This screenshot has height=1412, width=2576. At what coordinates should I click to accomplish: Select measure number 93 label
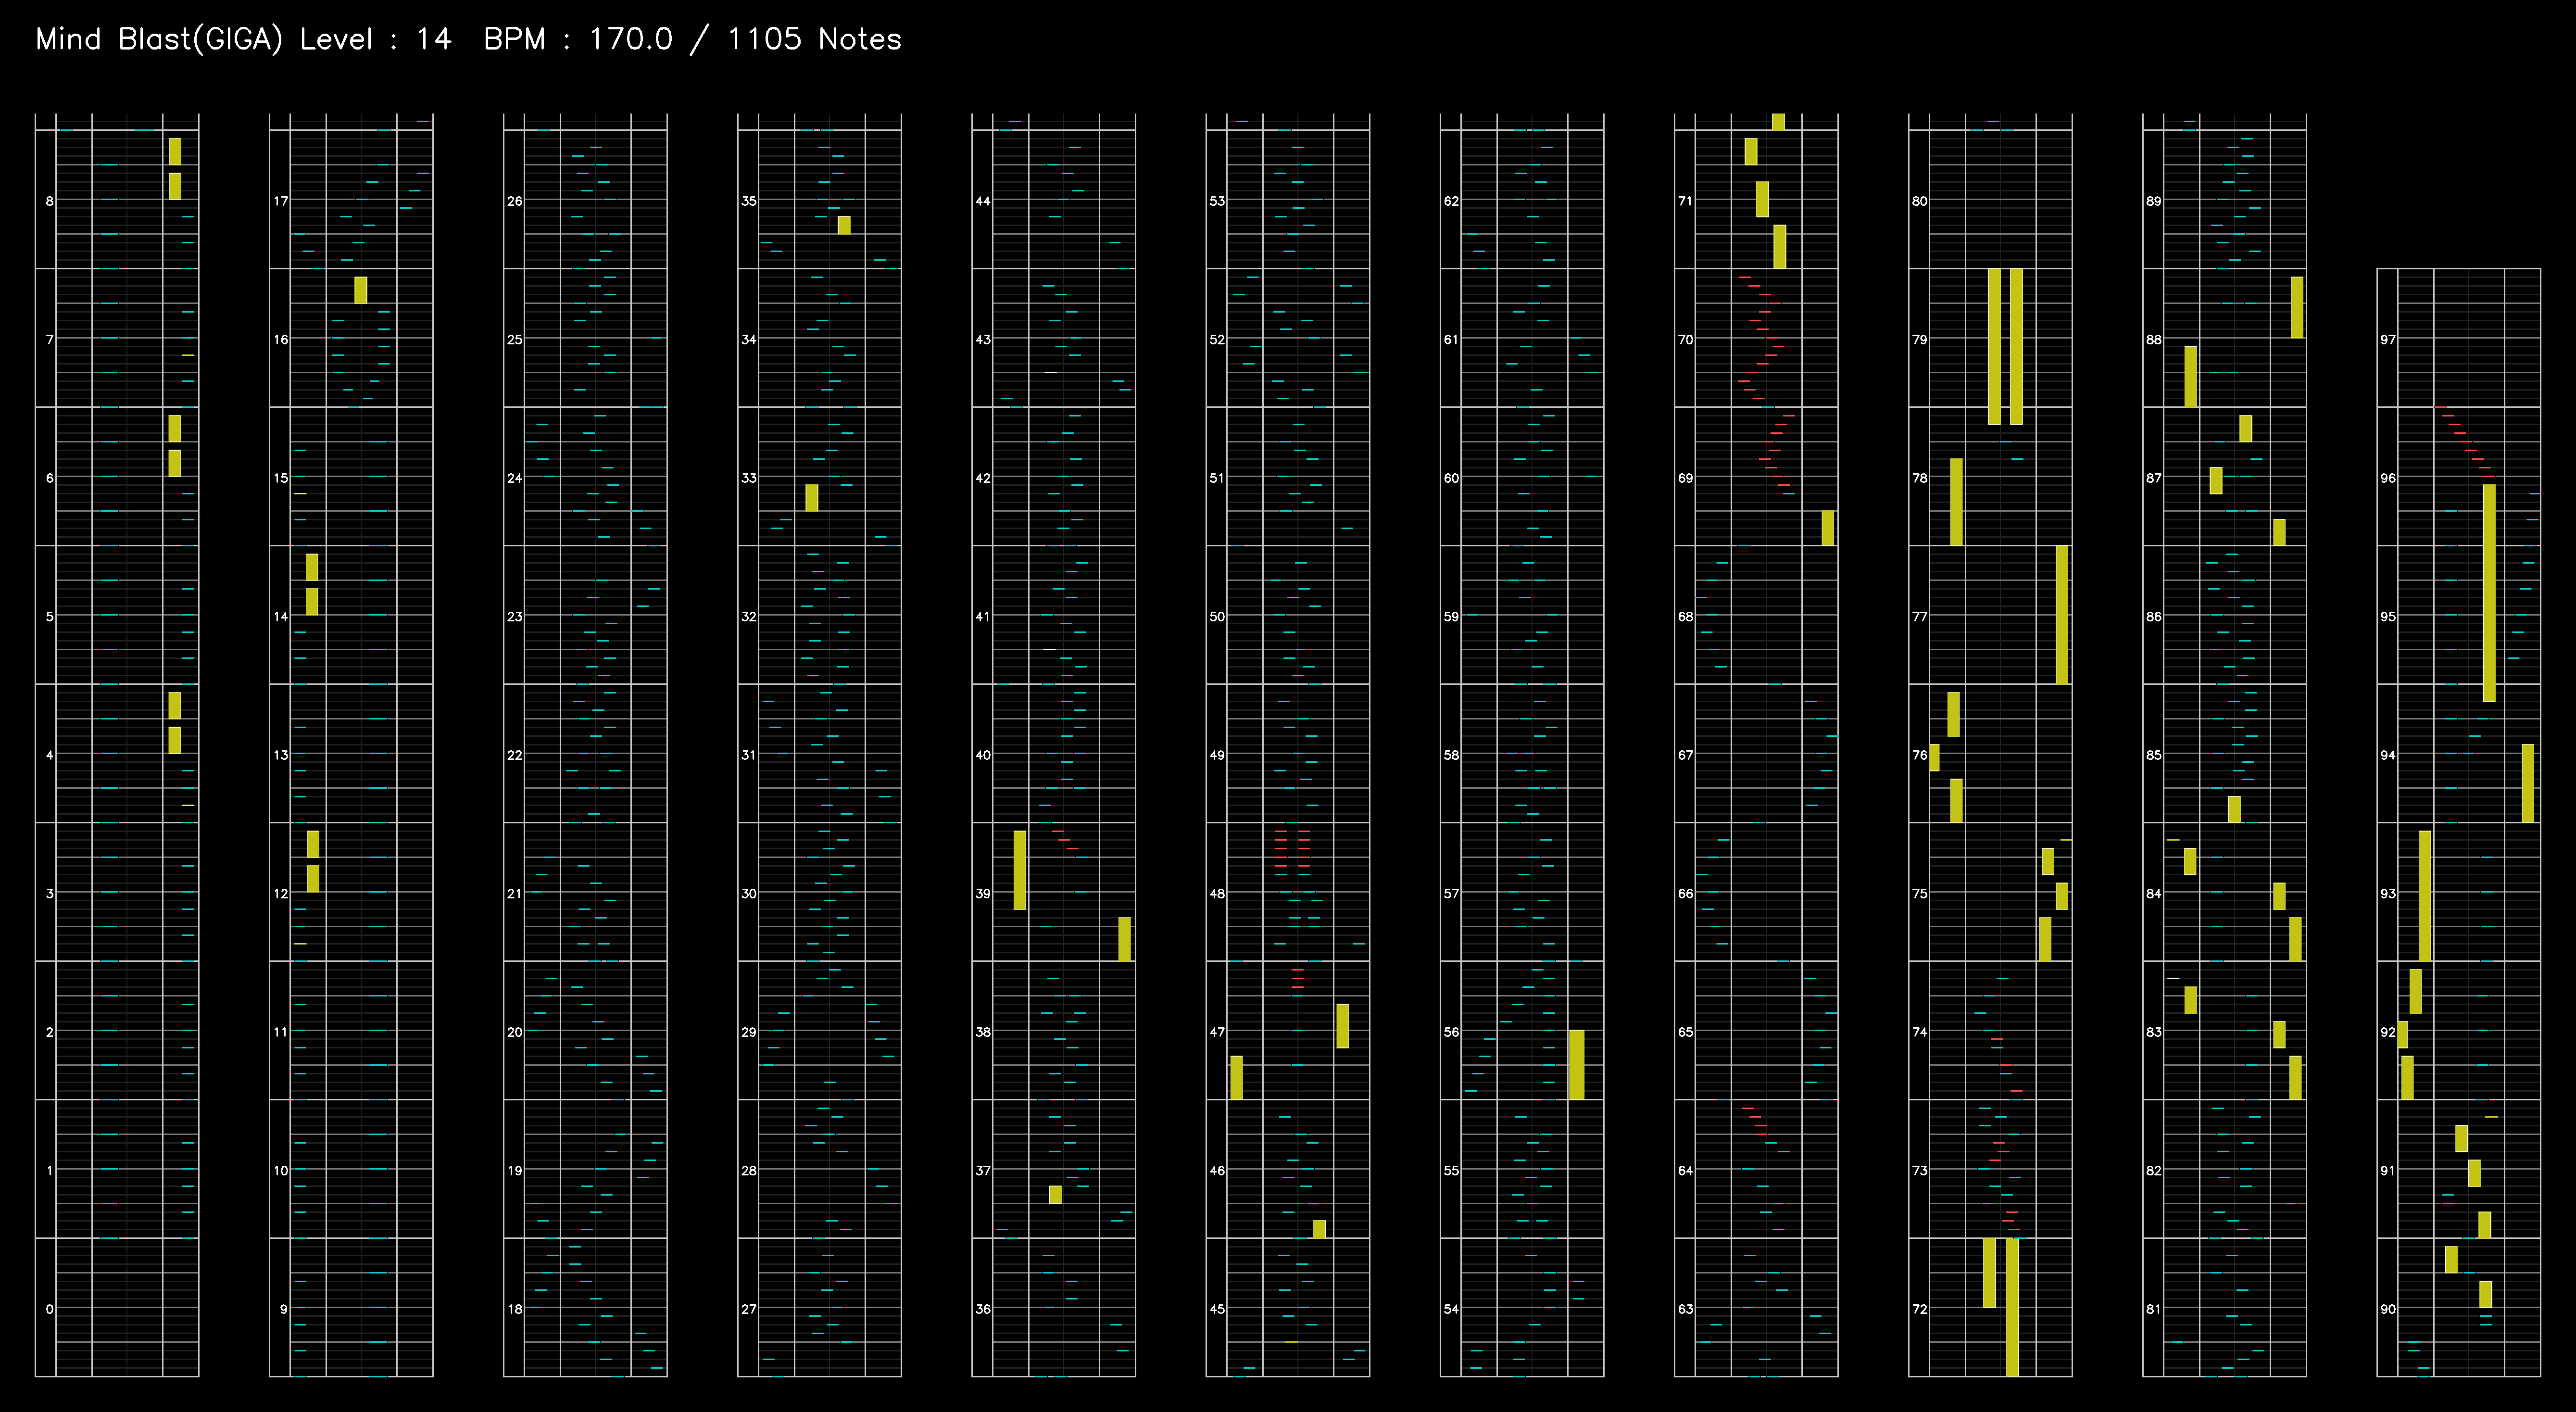2388,894
